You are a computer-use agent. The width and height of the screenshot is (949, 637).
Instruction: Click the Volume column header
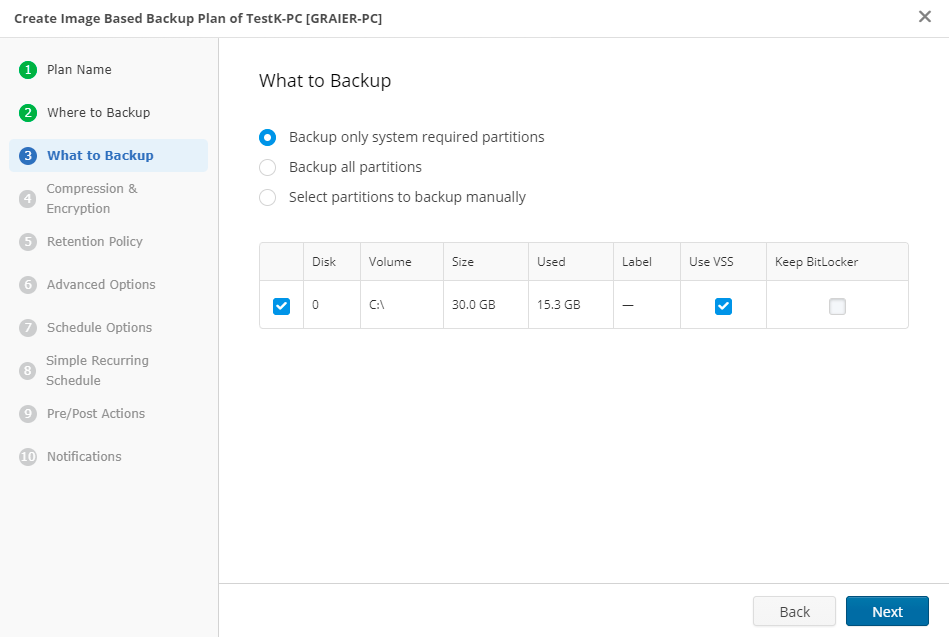tap(389, 261)
